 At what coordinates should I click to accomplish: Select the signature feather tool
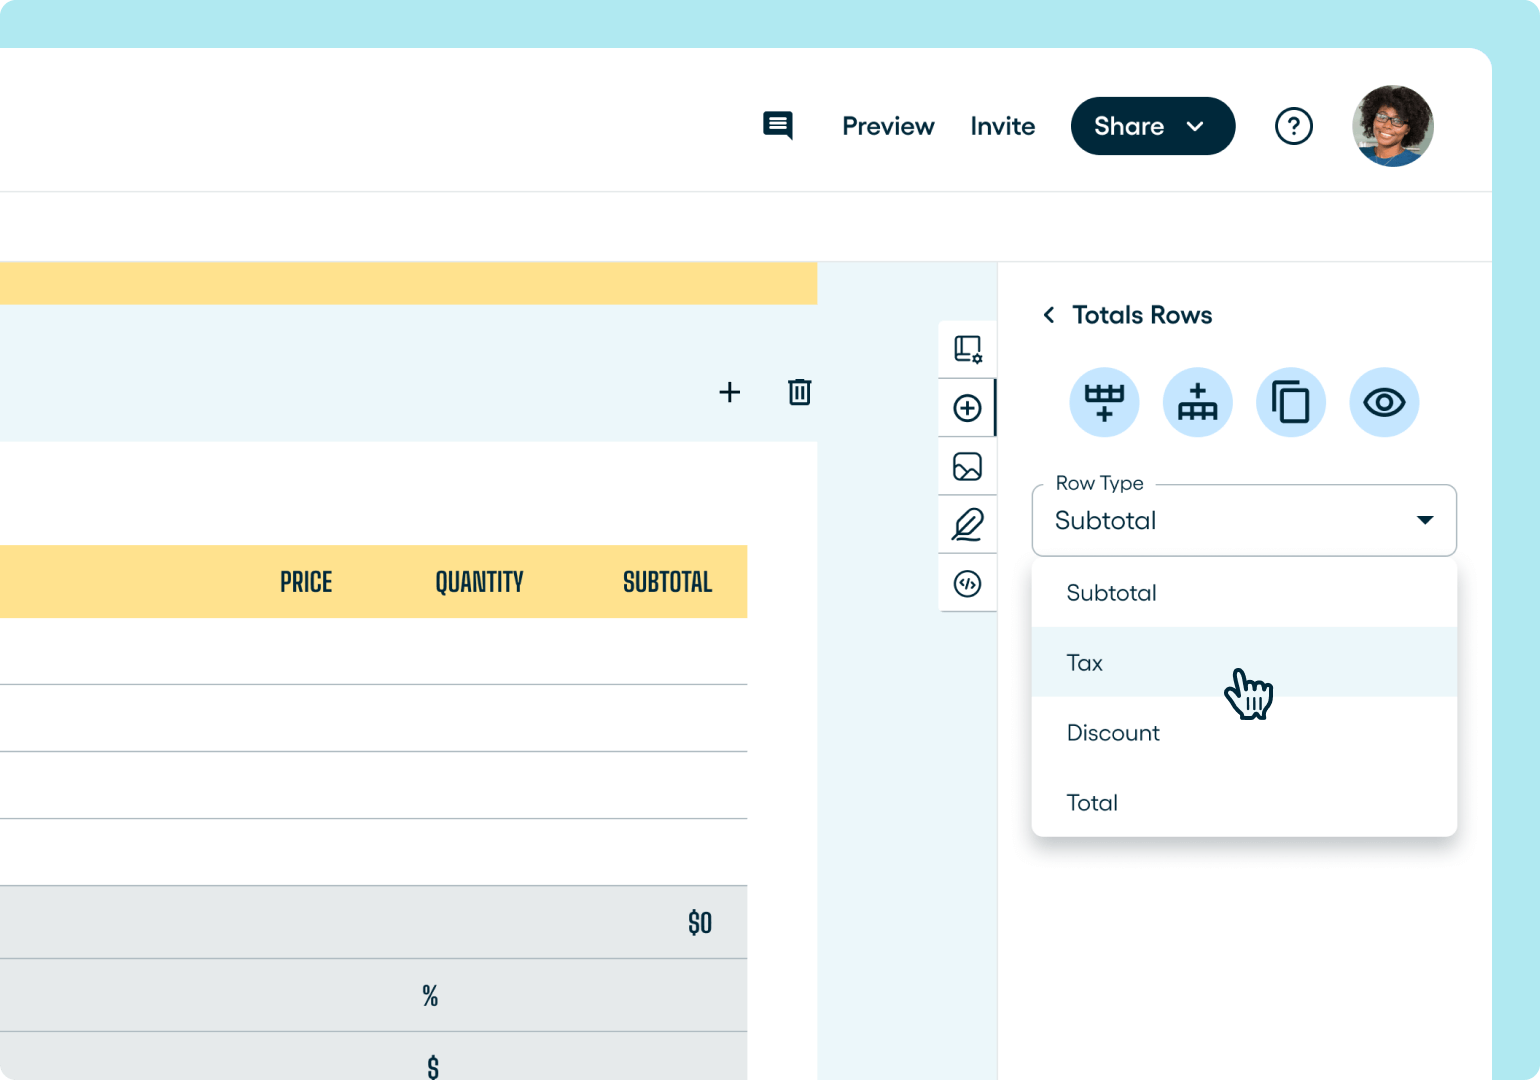click(967, 524)
